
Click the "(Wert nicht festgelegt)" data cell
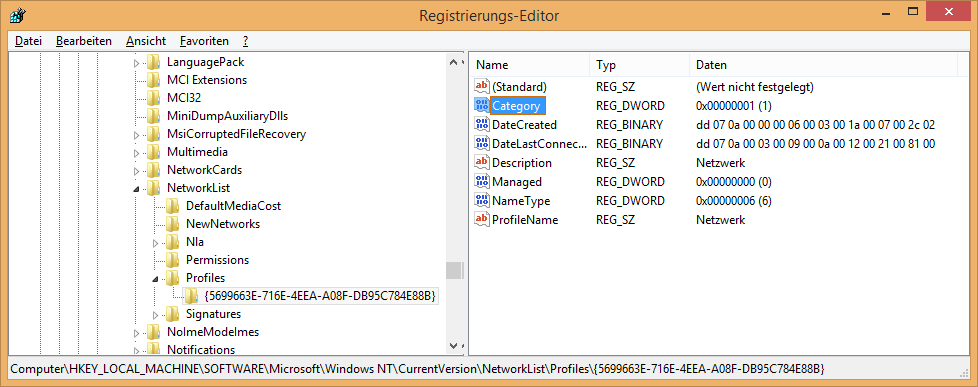pos(755,86)
